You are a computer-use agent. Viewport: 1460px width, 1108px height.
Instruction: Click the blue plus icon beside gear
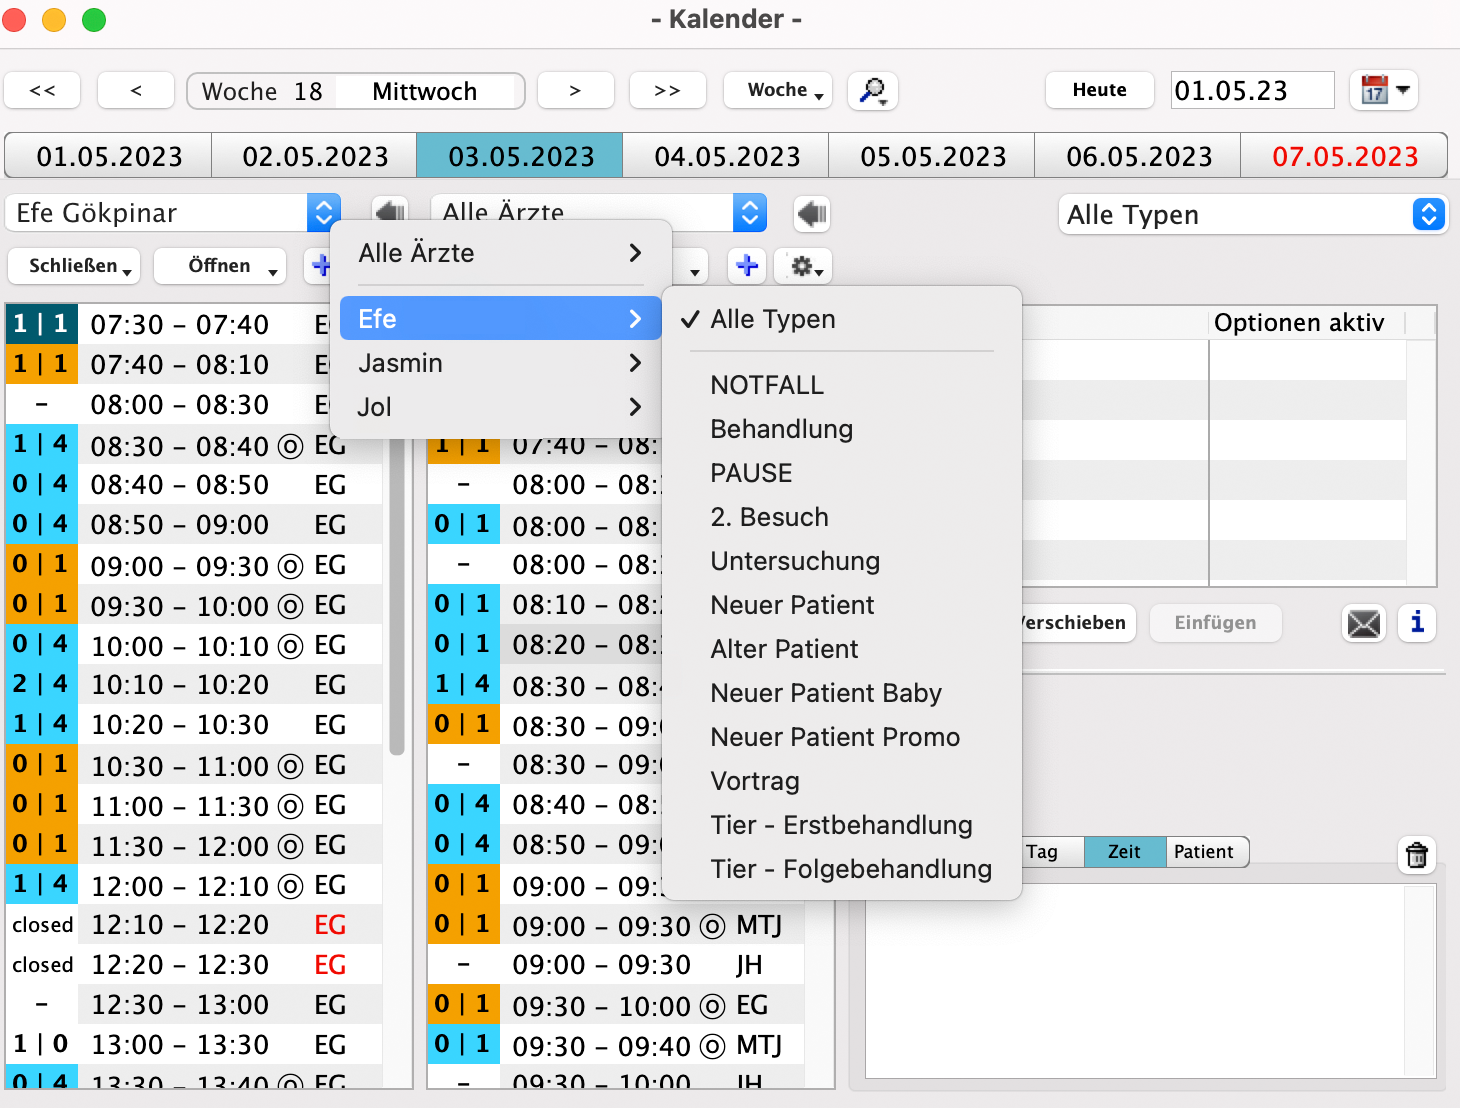tap(747, 266)
